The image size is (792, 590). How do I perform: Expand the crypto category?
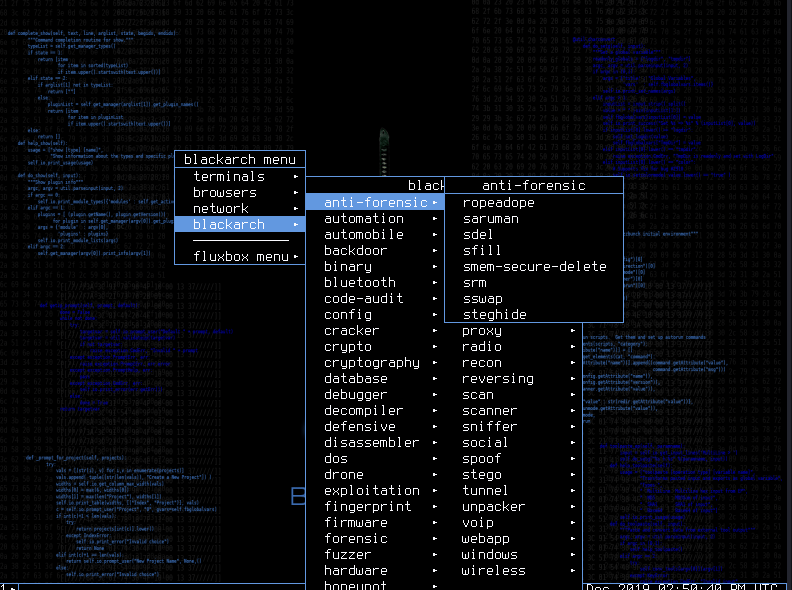(x=375, y=347)
